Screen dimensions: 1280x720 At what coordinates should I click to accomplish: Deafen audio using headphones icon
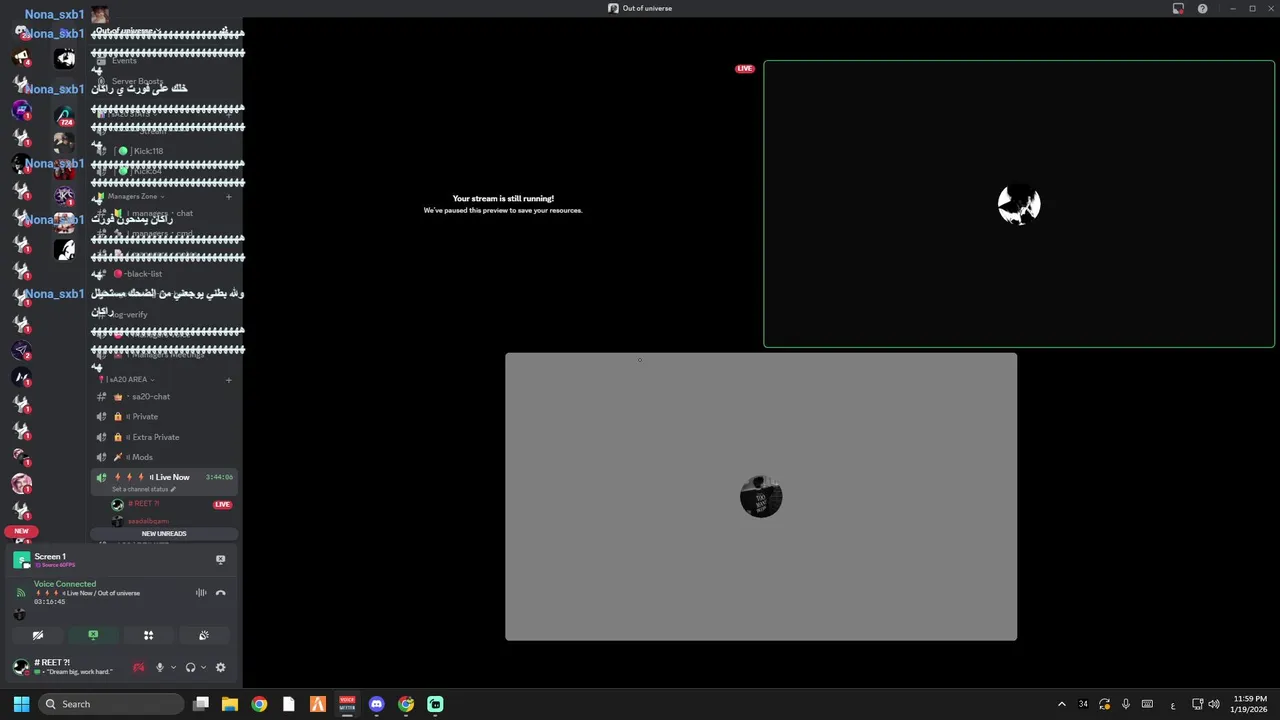click(190, 668)
